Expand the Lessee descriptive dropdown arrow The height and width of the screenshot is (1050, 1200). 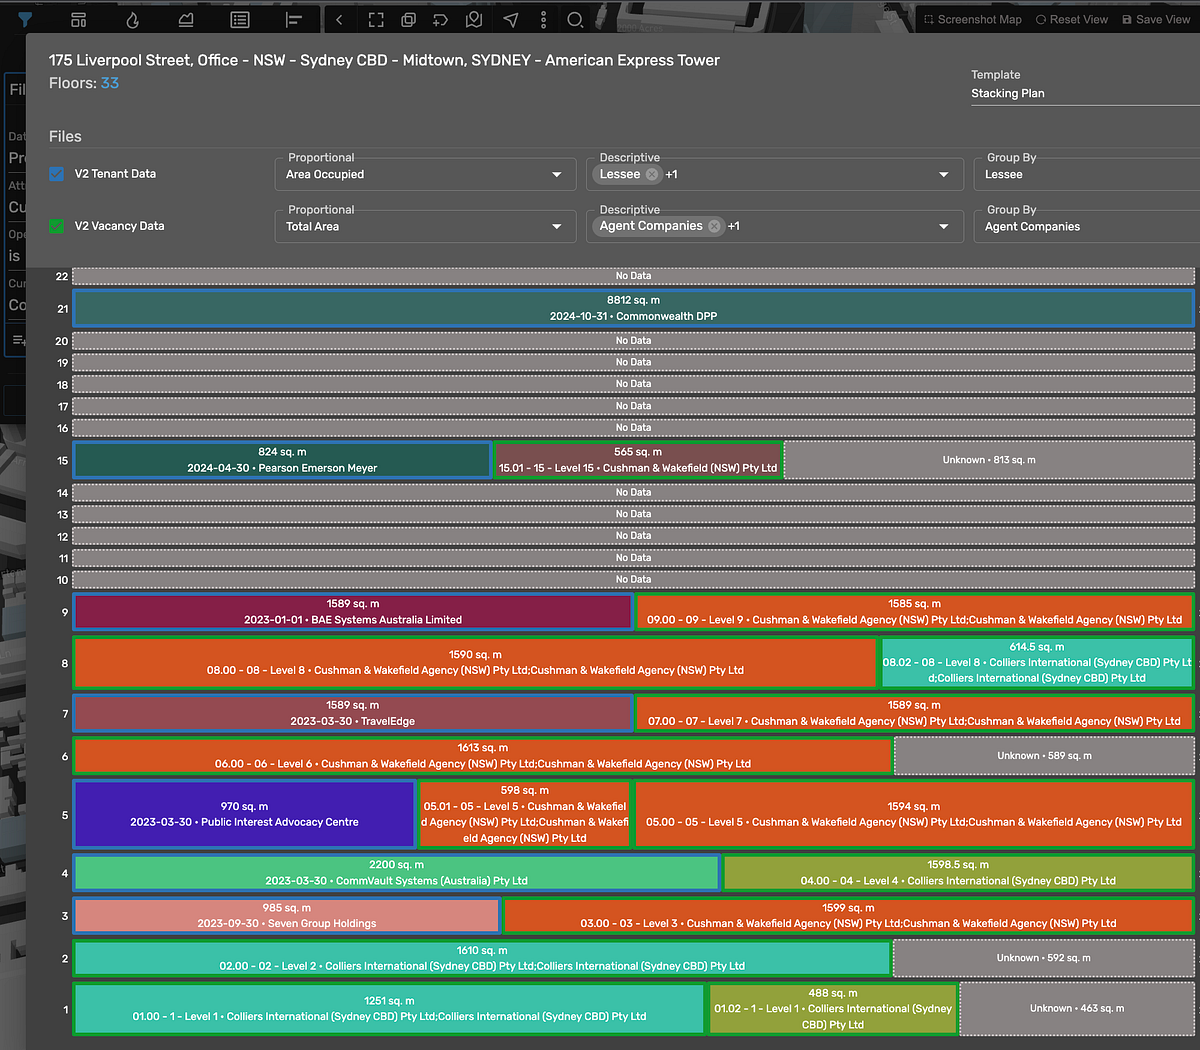pos(943,175)
